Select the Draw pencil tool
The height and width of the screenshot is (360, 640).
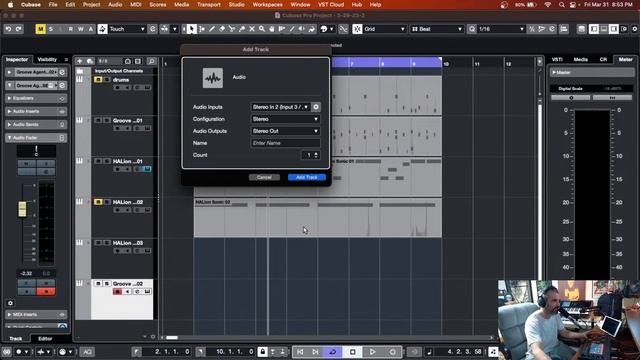tap(212, 29)
